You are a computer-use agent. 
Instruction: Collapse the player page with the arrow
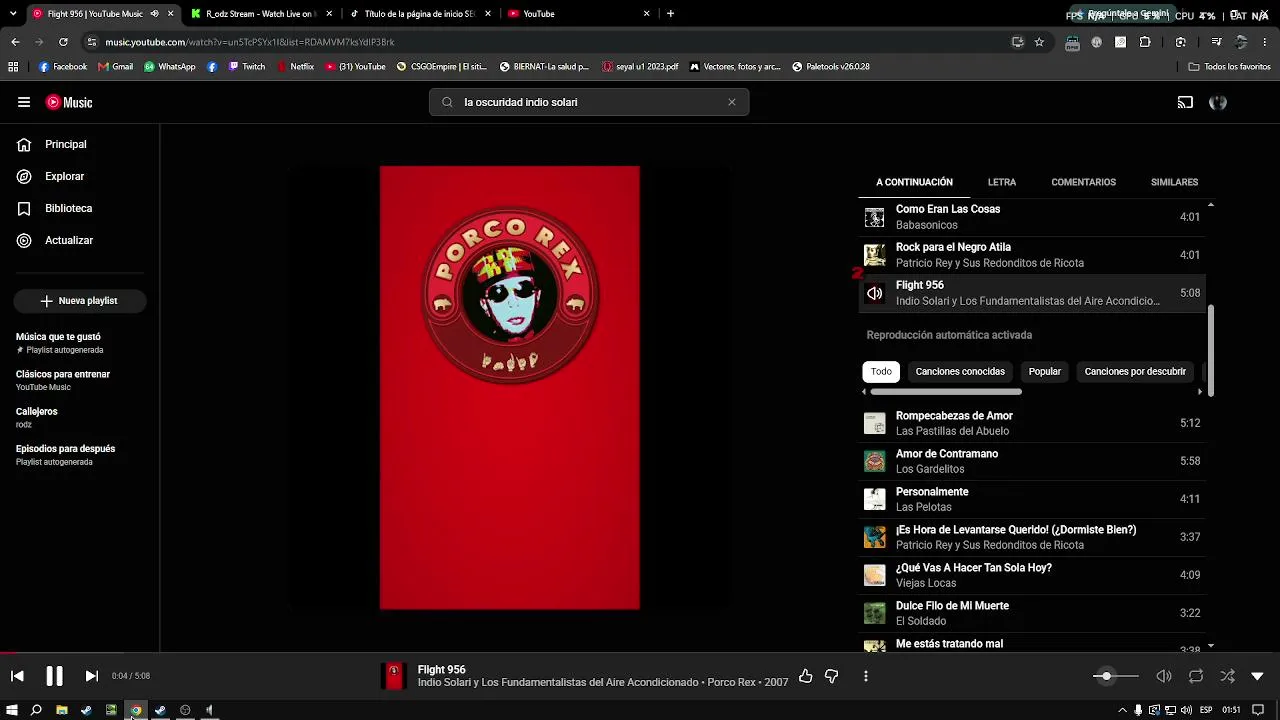click(x=1258, y=676)
